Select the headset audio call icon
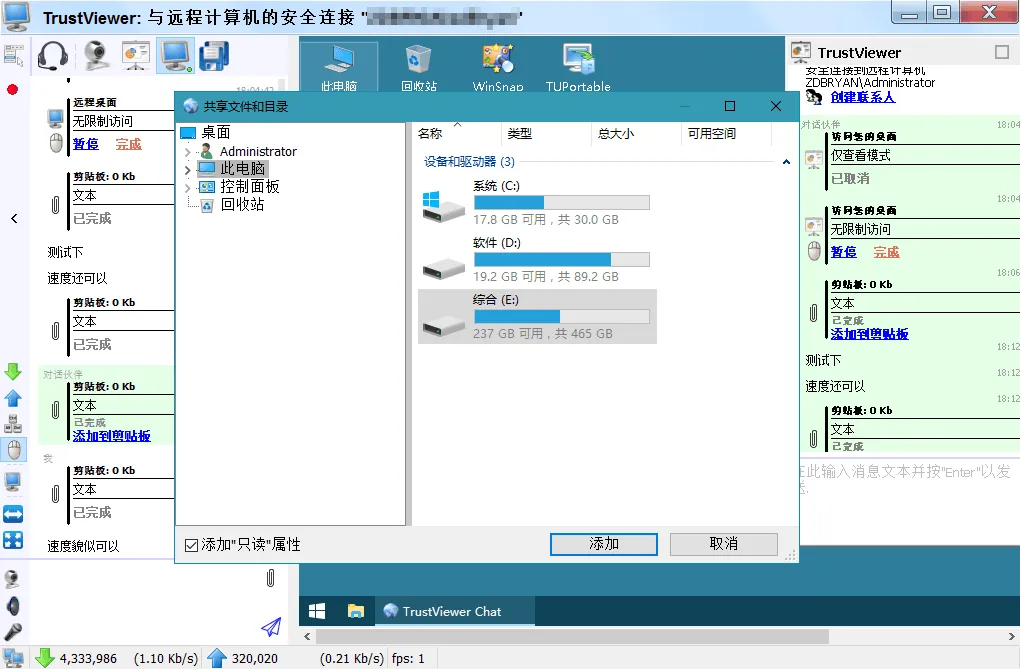Viewport: 1020px width, 669px height. [53, 54]
